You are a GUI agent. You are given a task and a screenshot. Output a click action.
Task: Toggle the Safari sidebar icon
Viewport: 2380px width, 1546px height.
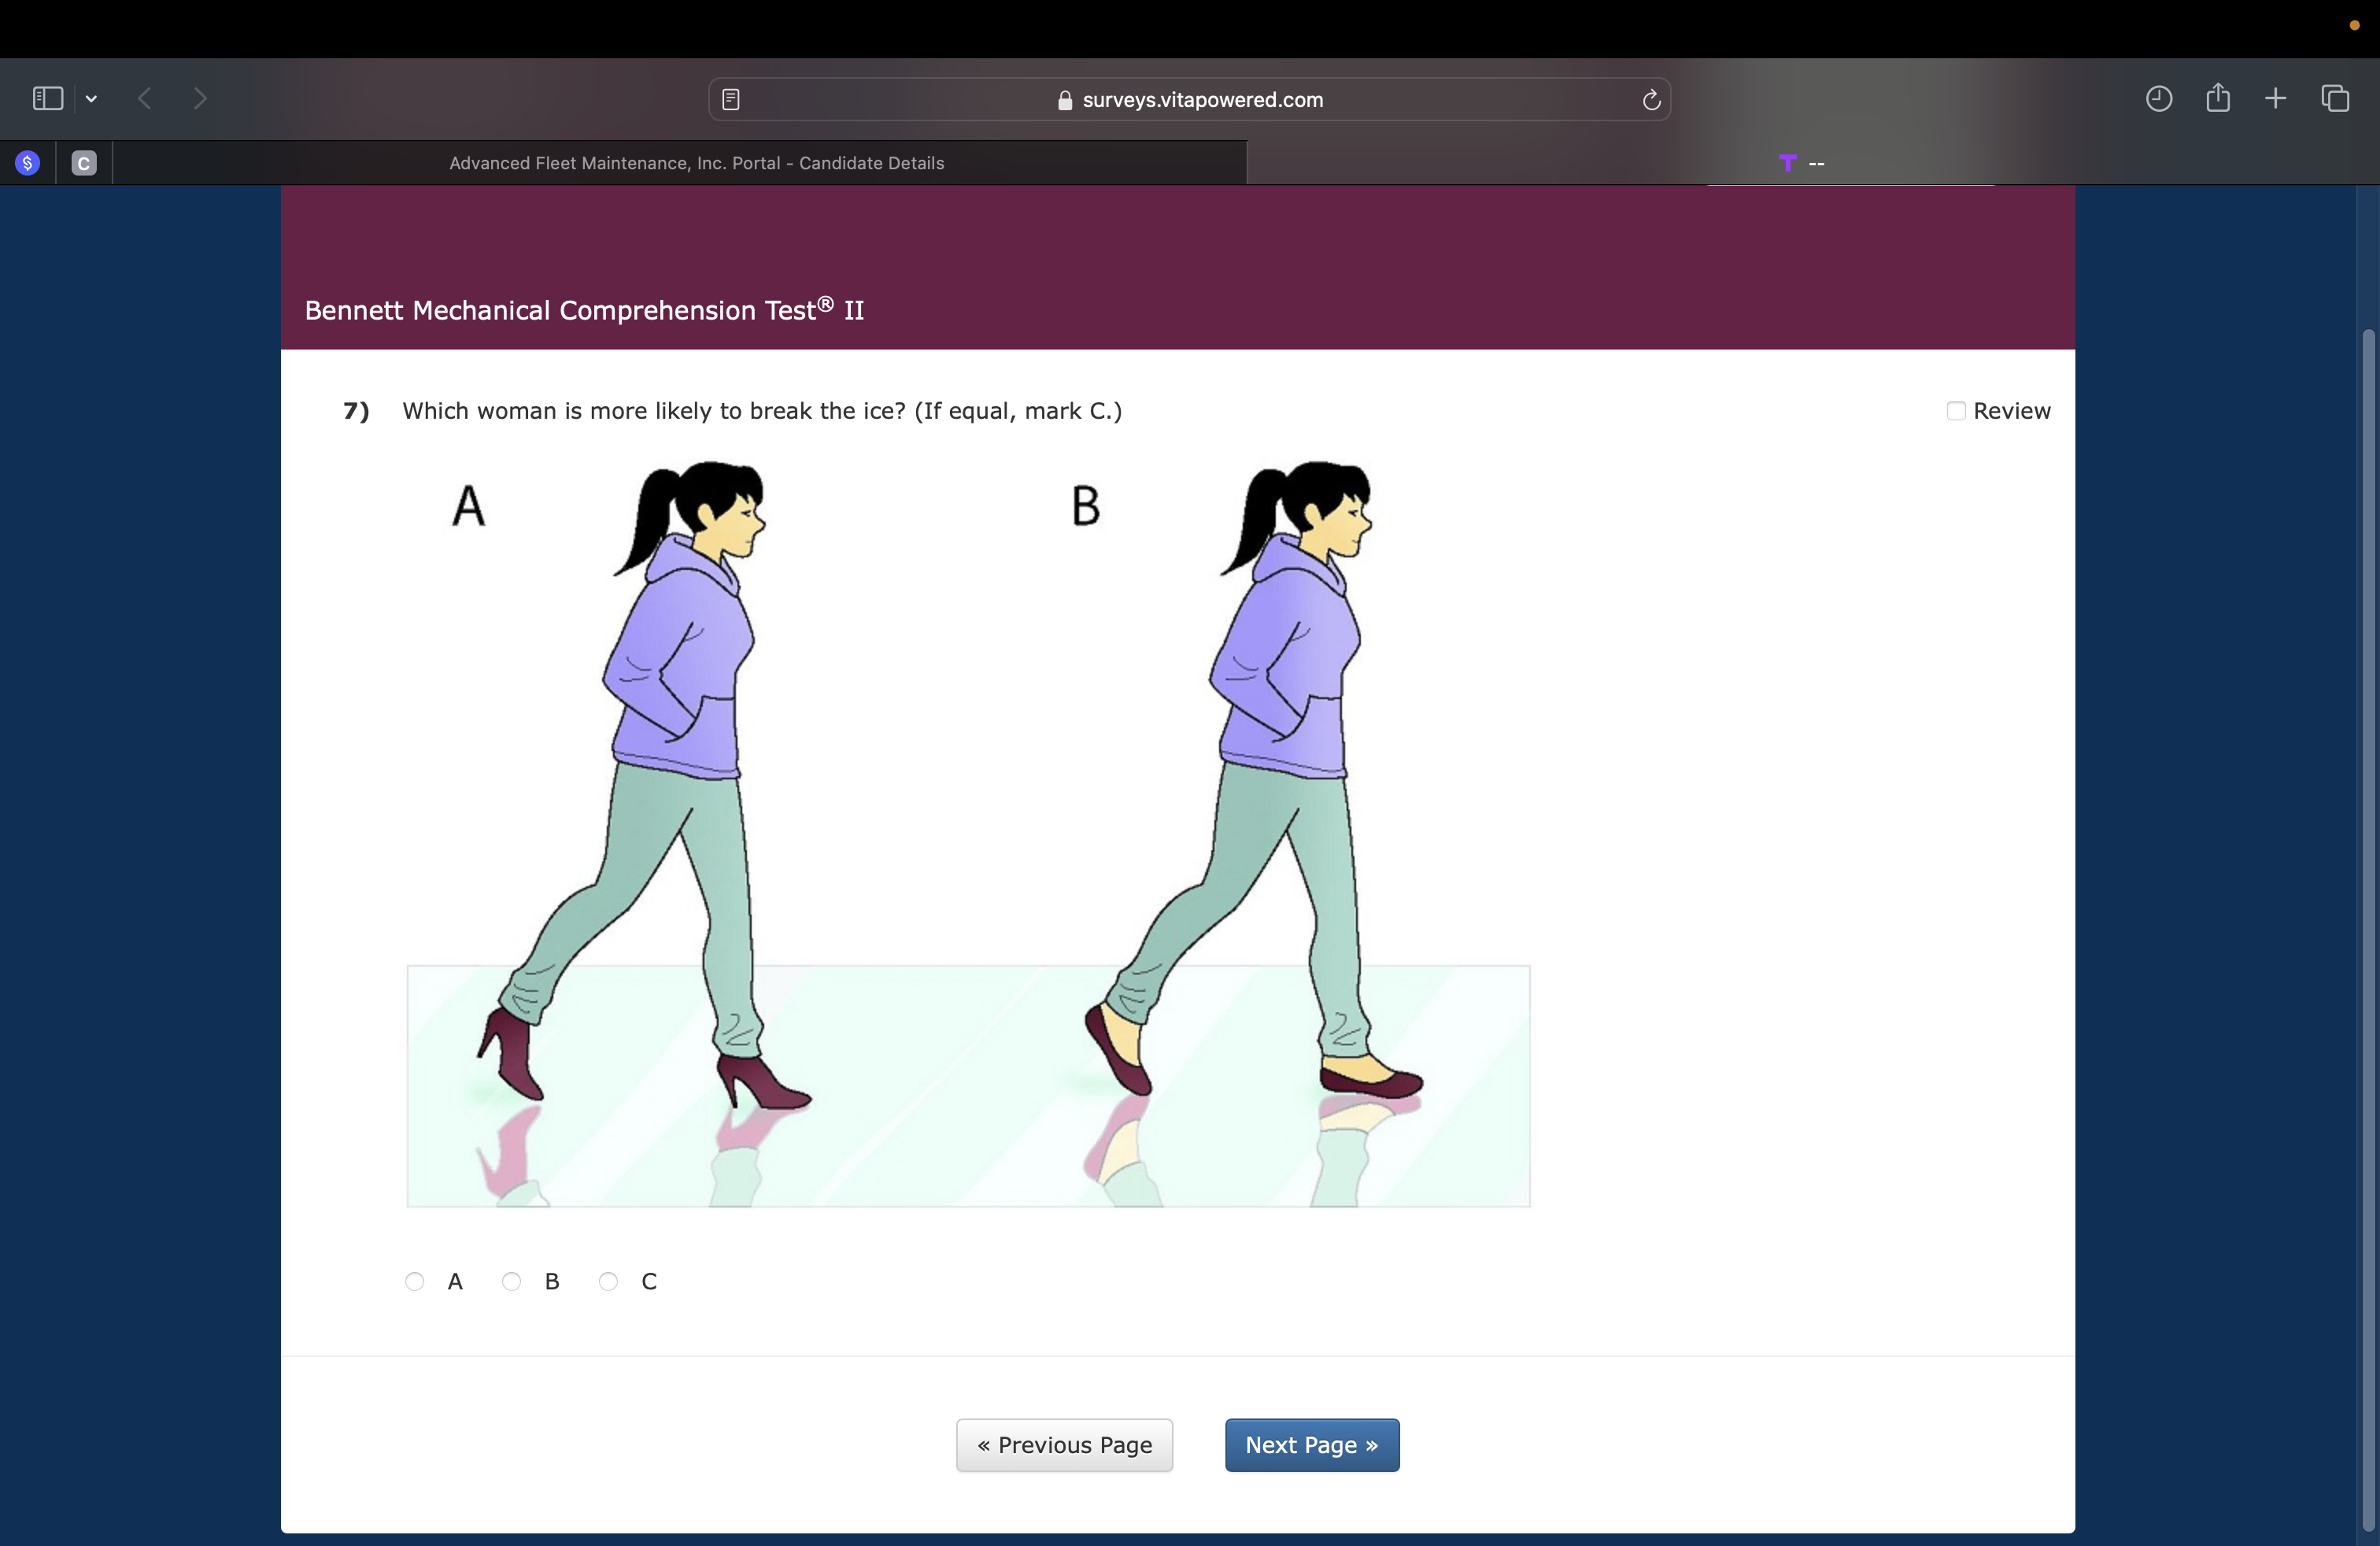[x=47, y=98]
